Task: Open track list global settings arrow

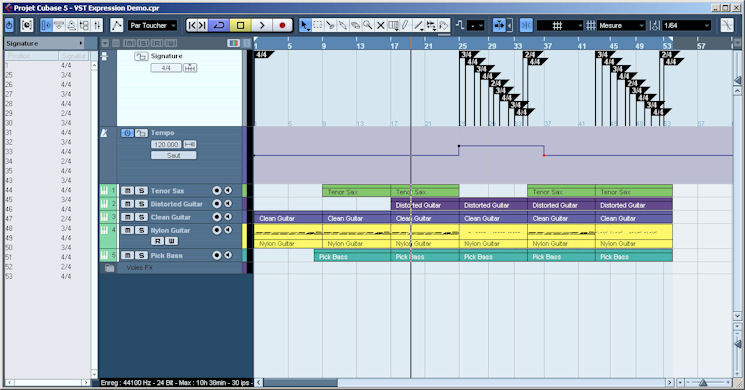Action: point(105,43)
